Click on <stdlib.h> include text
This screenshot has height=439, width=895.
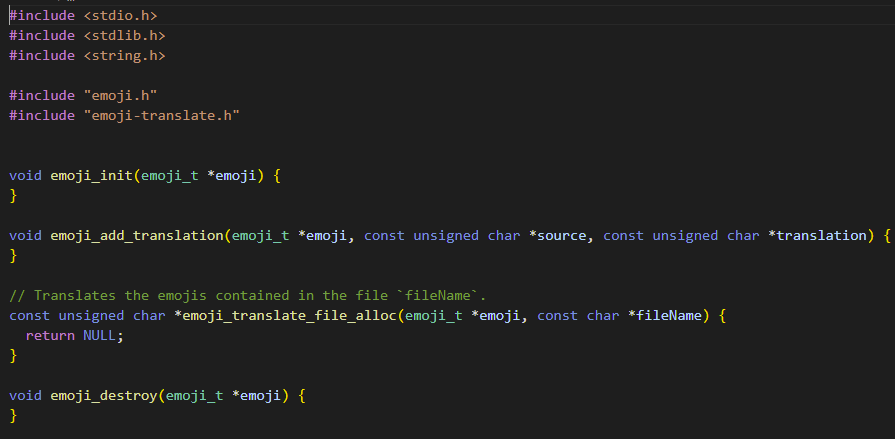pos(124,35)
